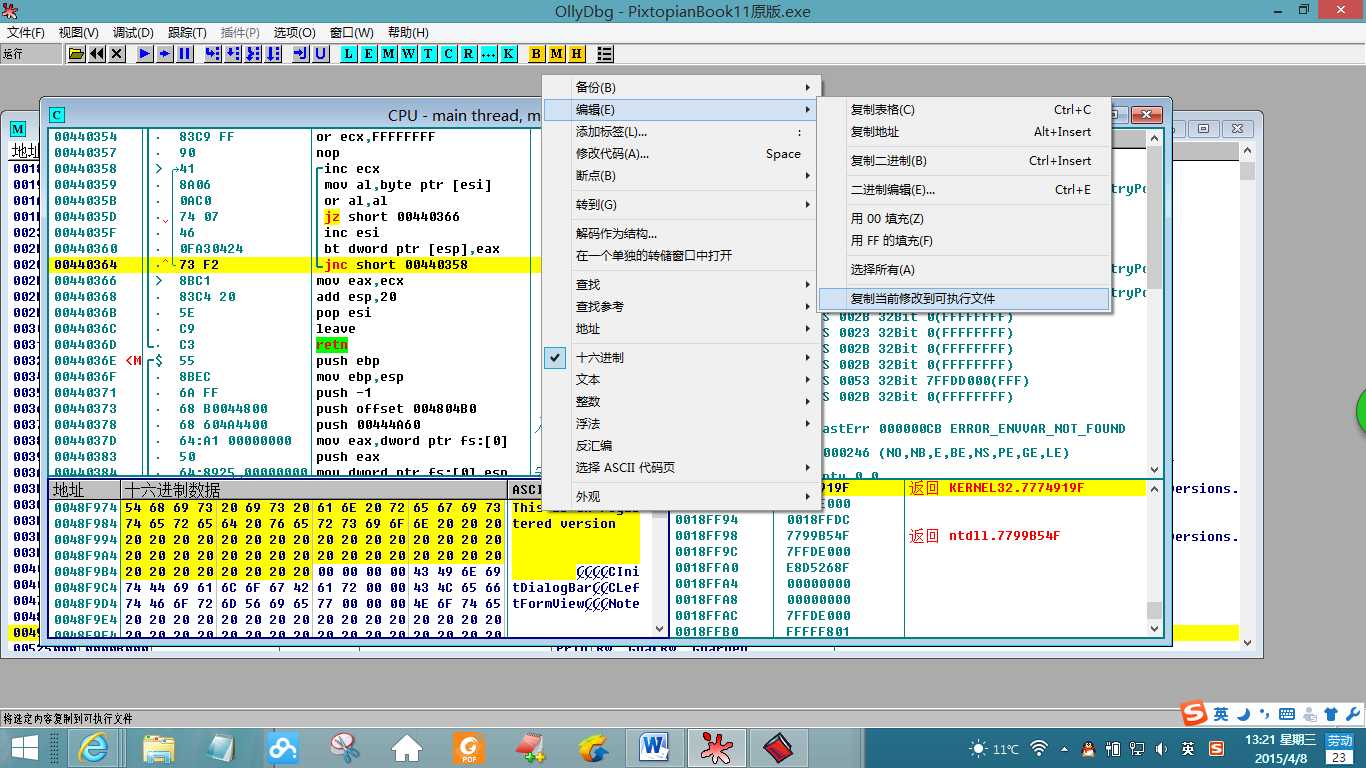This screenshot has width=1366, height=768.
Task: Expand the 备份(B) submenu
Action: (x=681, y=88)
